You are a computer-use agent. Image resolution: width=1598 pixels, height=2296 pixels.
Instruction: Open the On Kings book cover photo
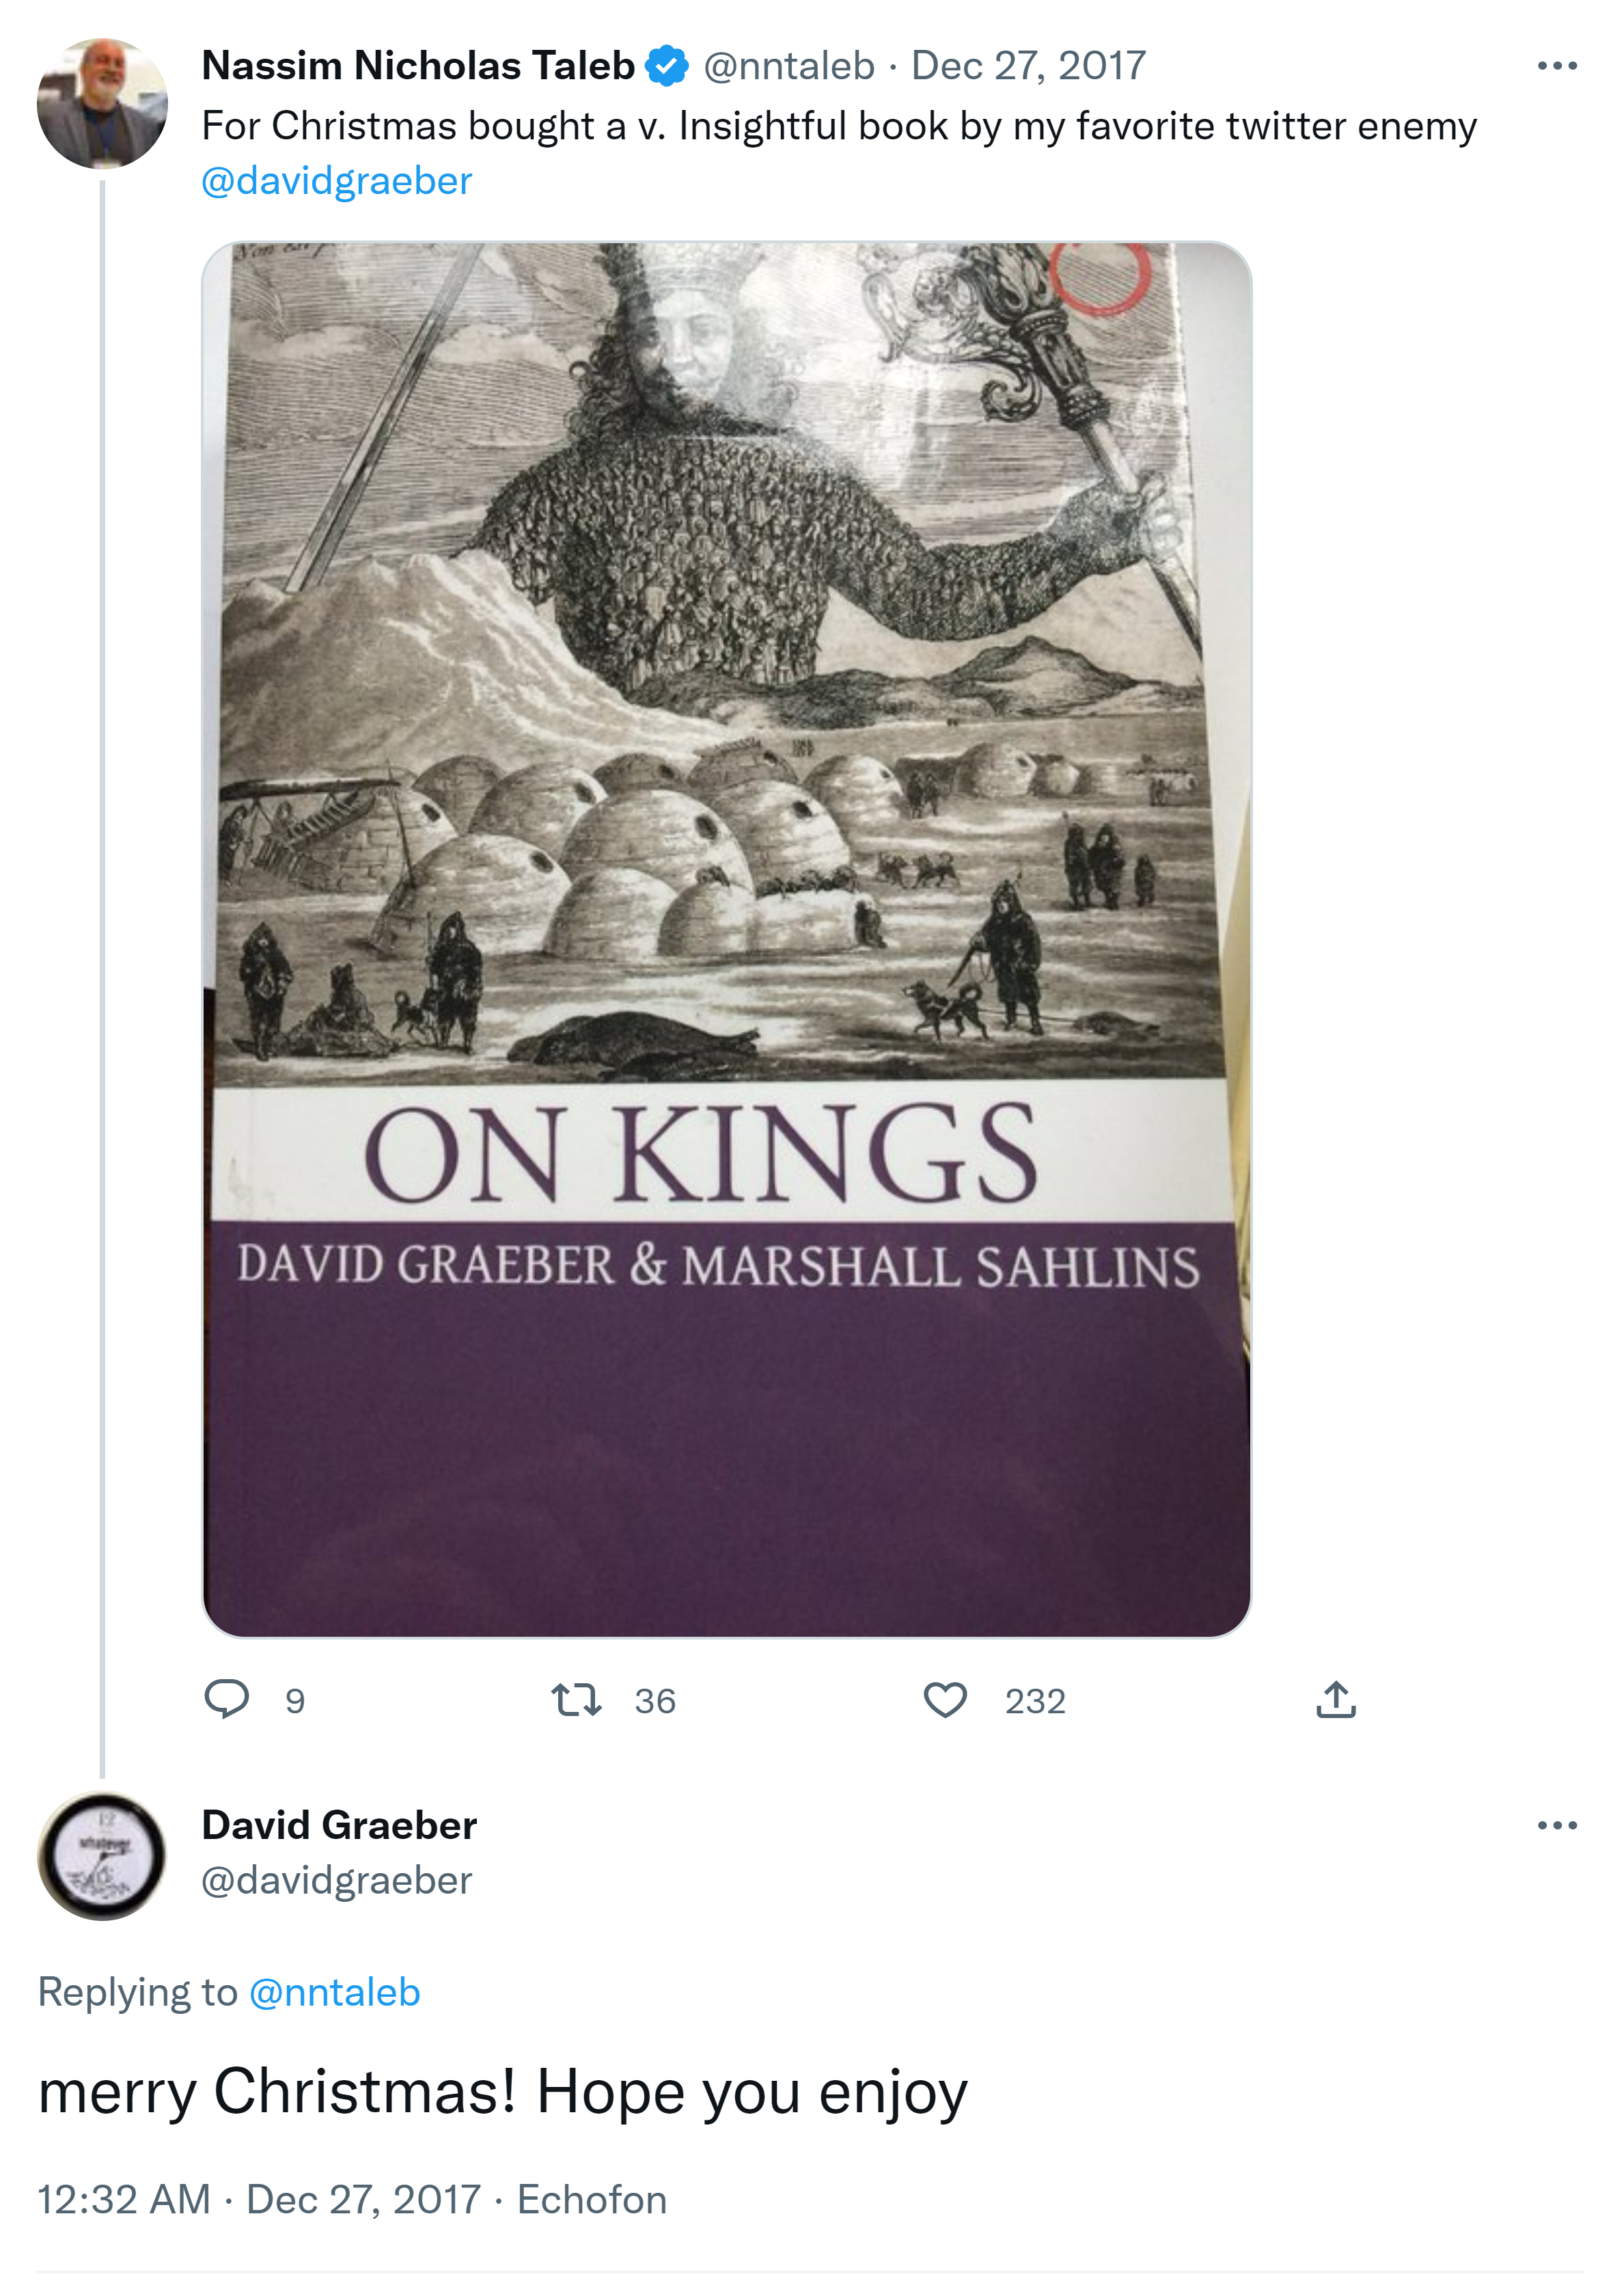pyautogui.click(x=726, y=938)
